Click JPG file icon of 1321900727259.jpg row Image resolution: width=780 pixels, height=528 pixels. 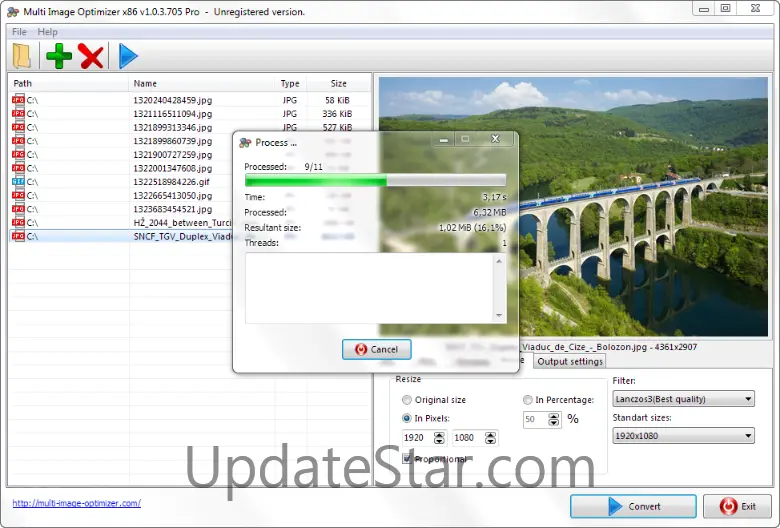point(18,154)
